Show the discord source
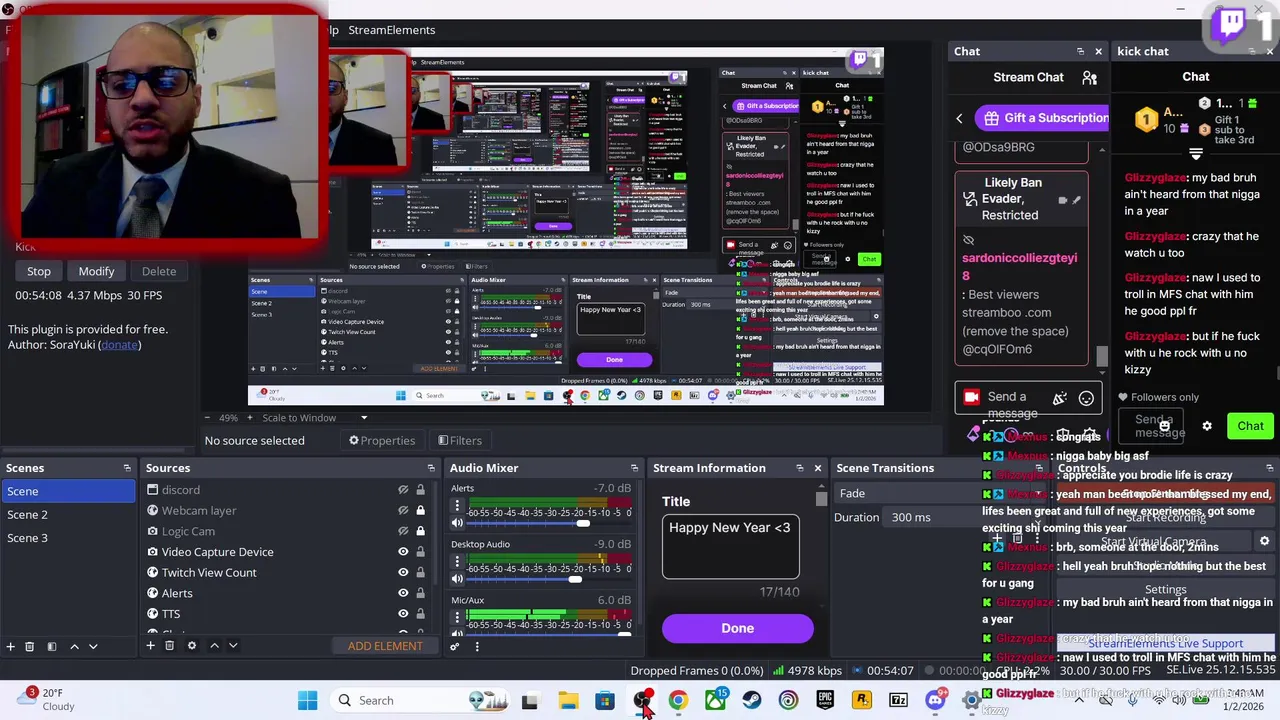The width and height of the screenshot is (1280, 720). [403, 490]
